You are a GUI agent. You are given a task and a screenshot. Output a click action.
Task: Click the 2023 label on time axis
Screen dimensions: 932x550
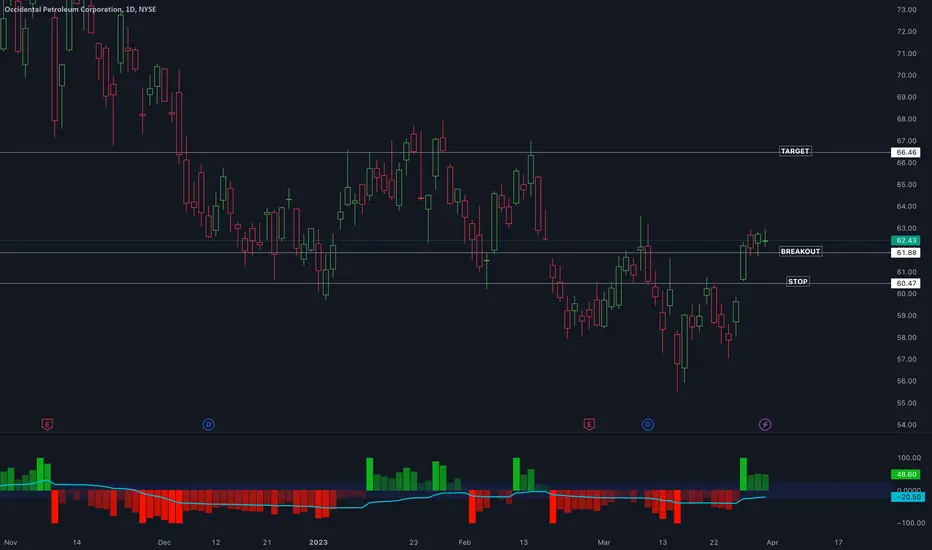click(x=318, y=542)
